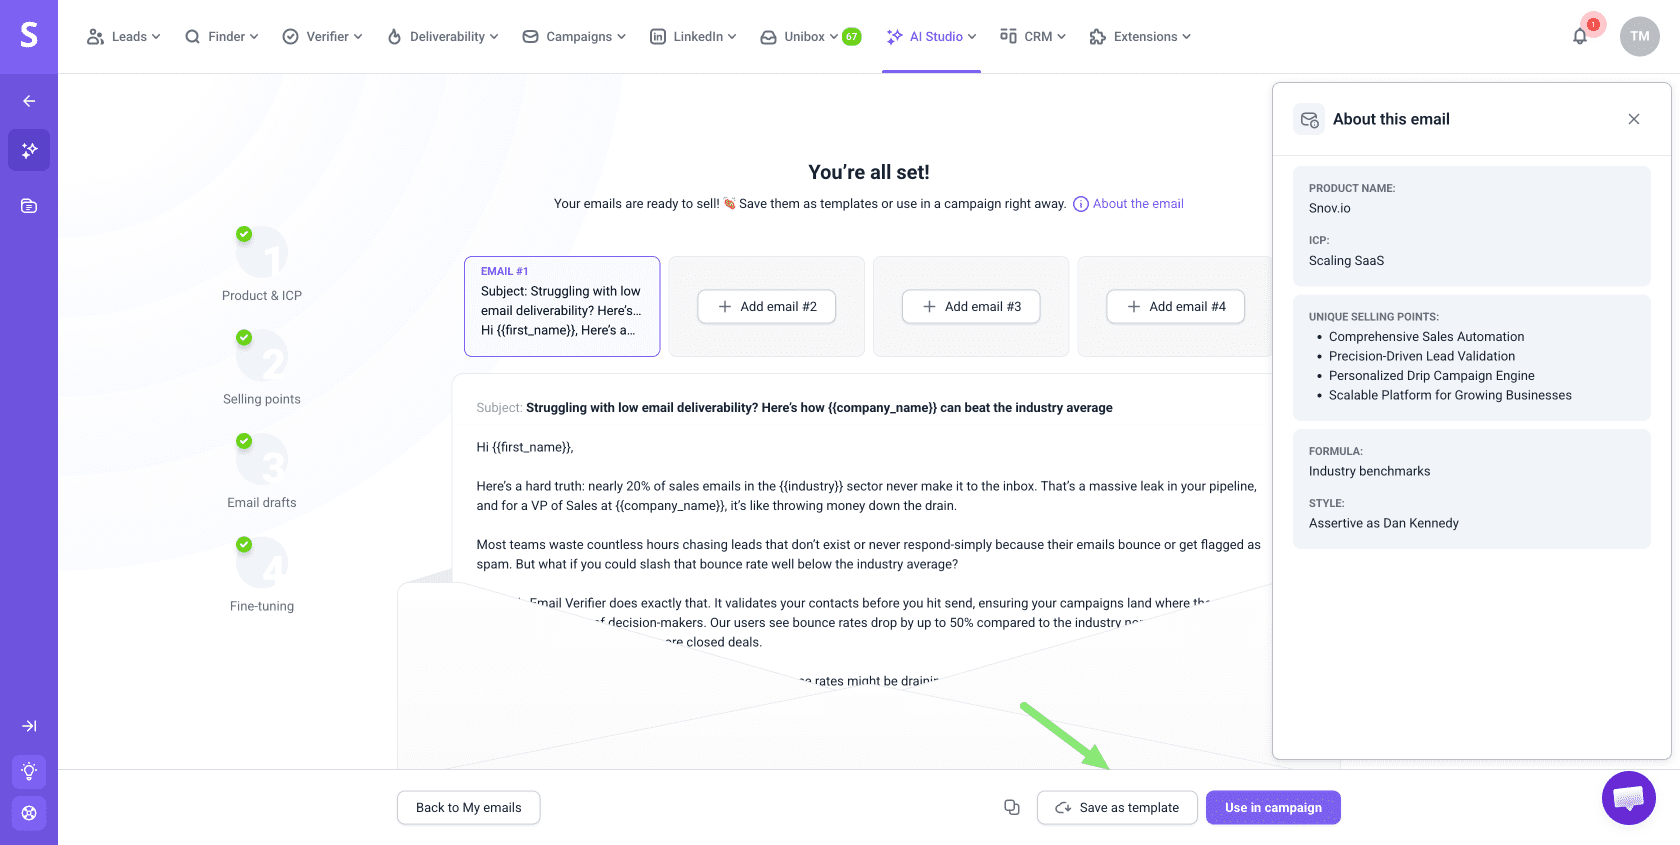The height and width of the screenshot is (845, 1680).
Task: Click the notification bell icon
Action: pos(1580,37)
